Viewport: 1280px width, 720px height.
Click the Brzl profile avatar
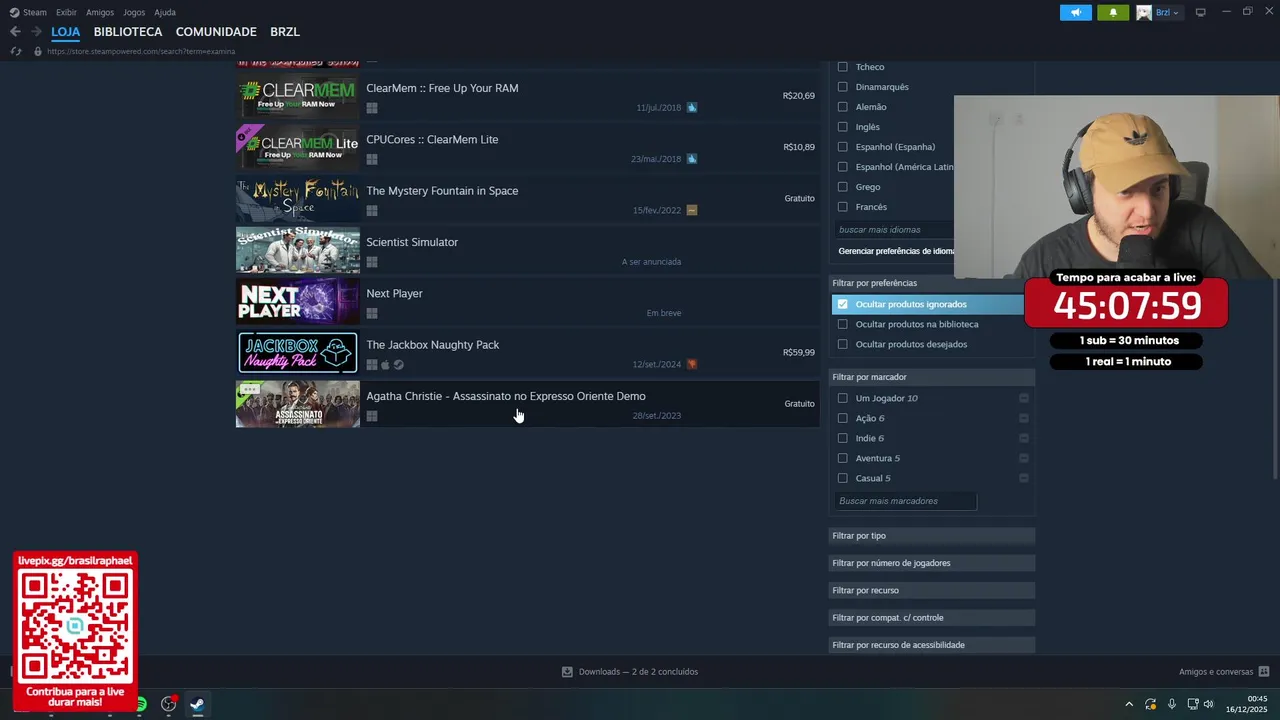pyautogui.click(x=1144, y=12)
